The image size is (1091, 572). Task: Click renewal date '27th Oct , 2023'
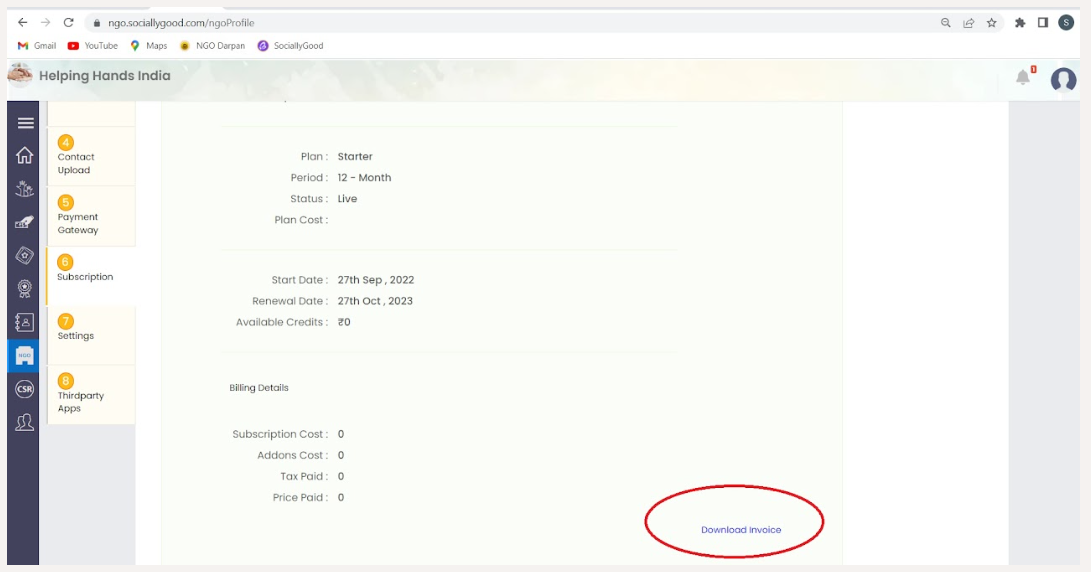click(375, 301)
